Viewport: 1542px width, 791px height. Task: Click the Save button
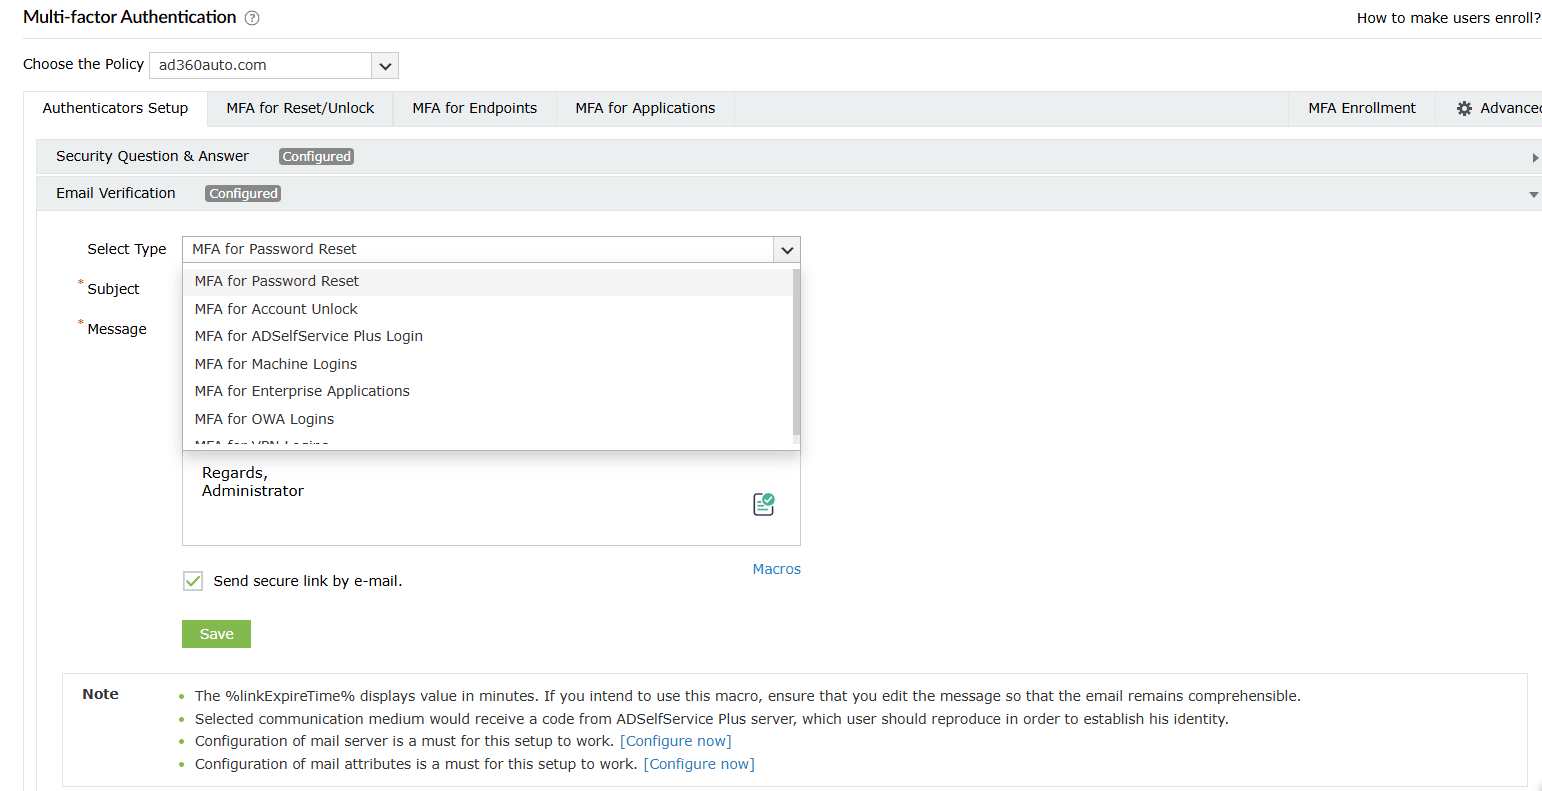pos(216,633)
